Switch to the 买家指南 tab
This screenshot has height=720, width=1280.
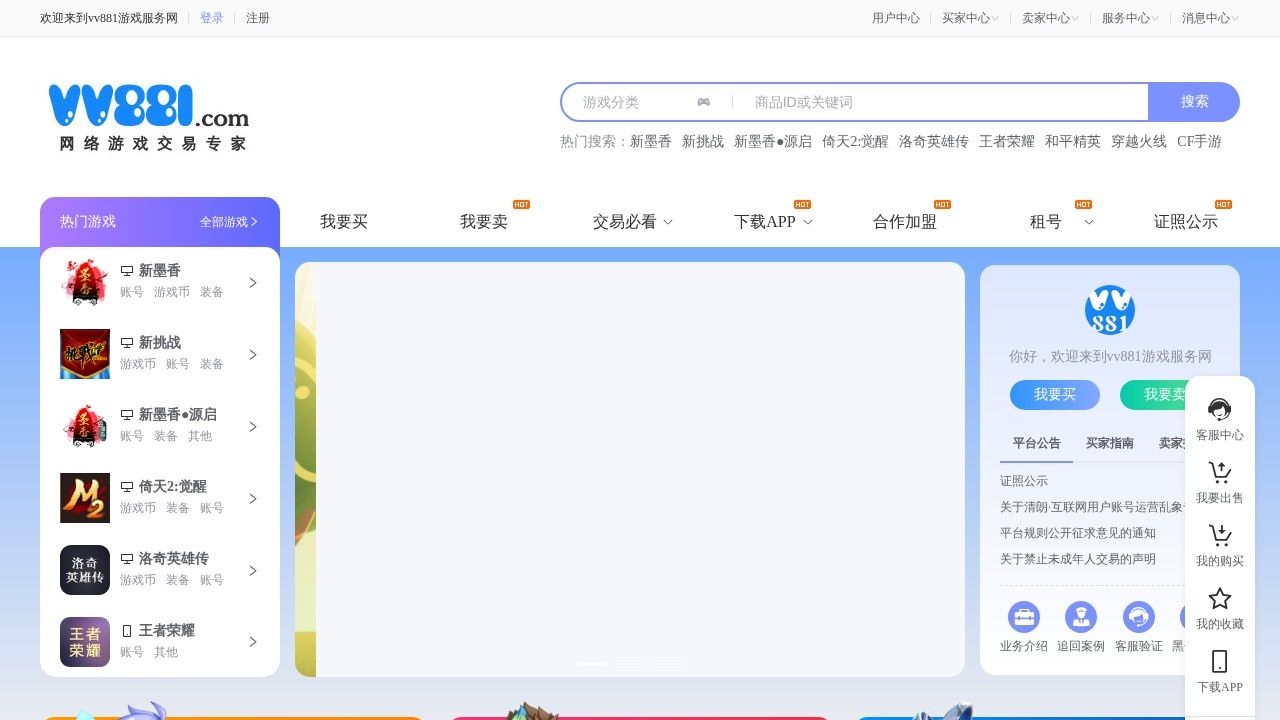click(x=1110, y=443)
